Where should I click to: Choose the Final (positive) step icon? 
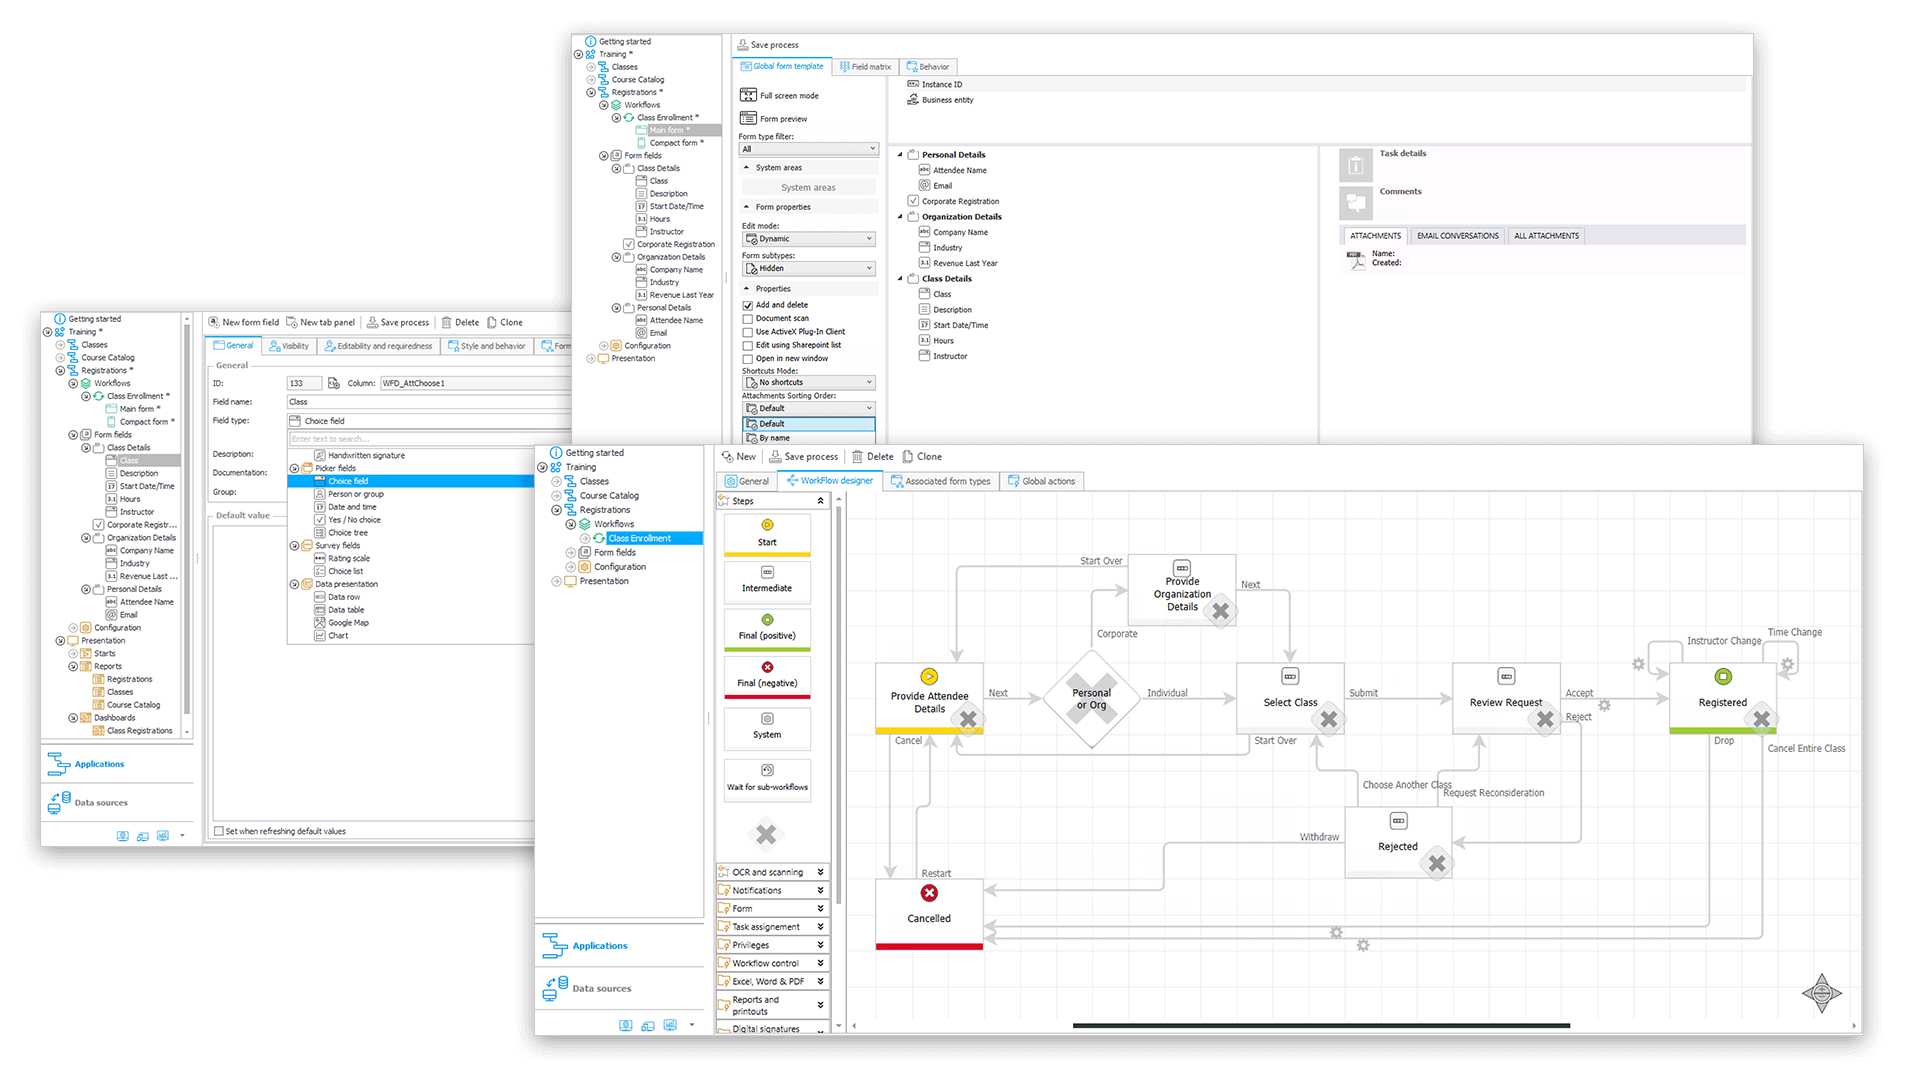click(x=767, y=620)
